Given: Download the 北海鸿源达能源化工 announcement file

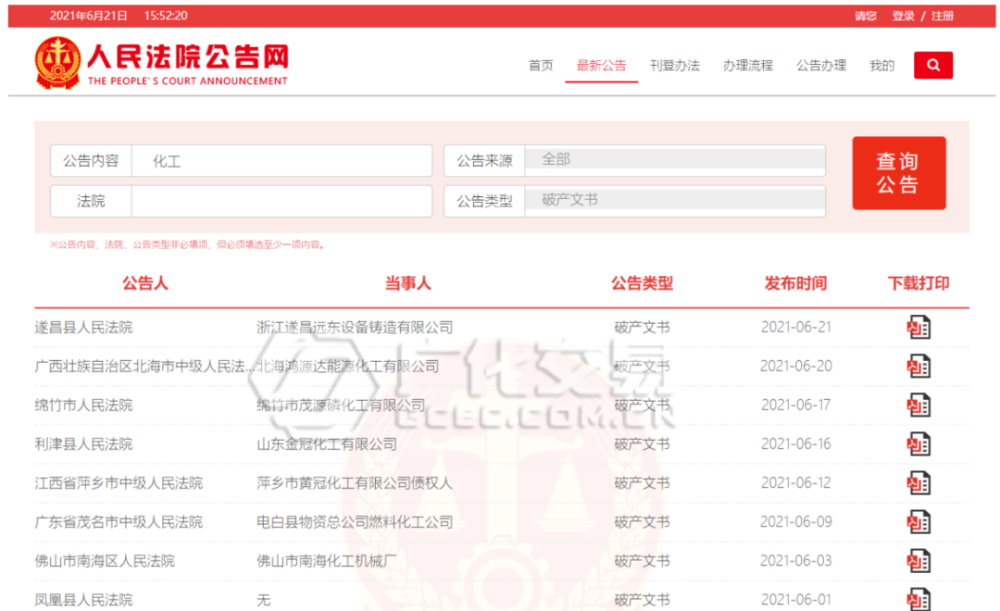Looking at the screenshot, I should (918, 366).
